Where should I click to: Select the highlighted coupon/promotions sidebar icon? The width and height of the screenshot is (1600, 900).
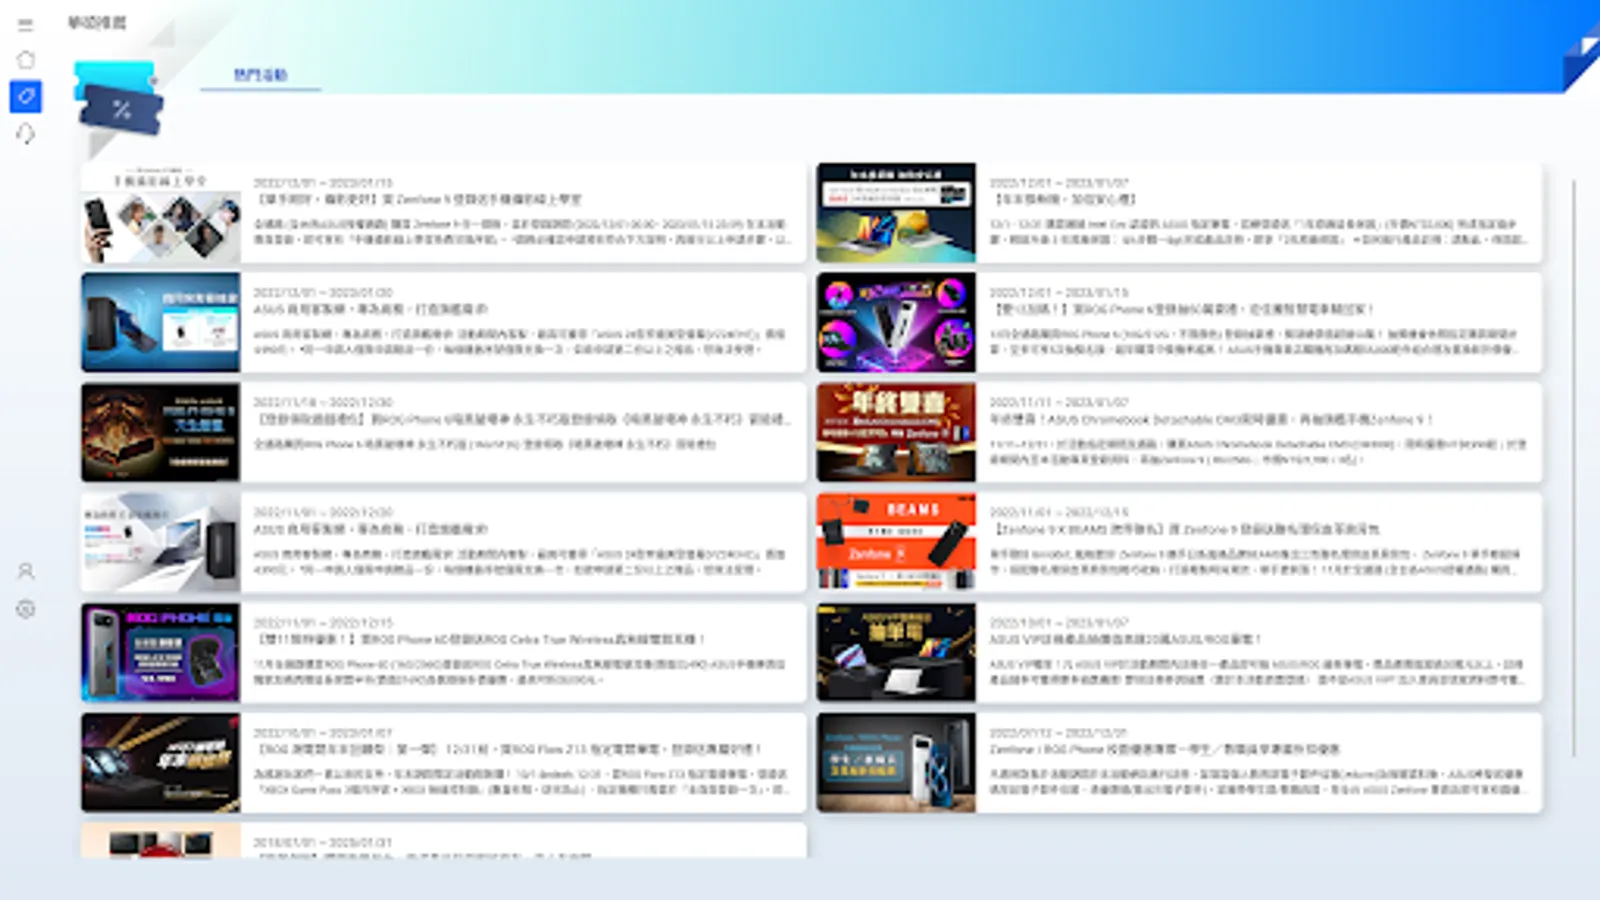coord(25,98)
